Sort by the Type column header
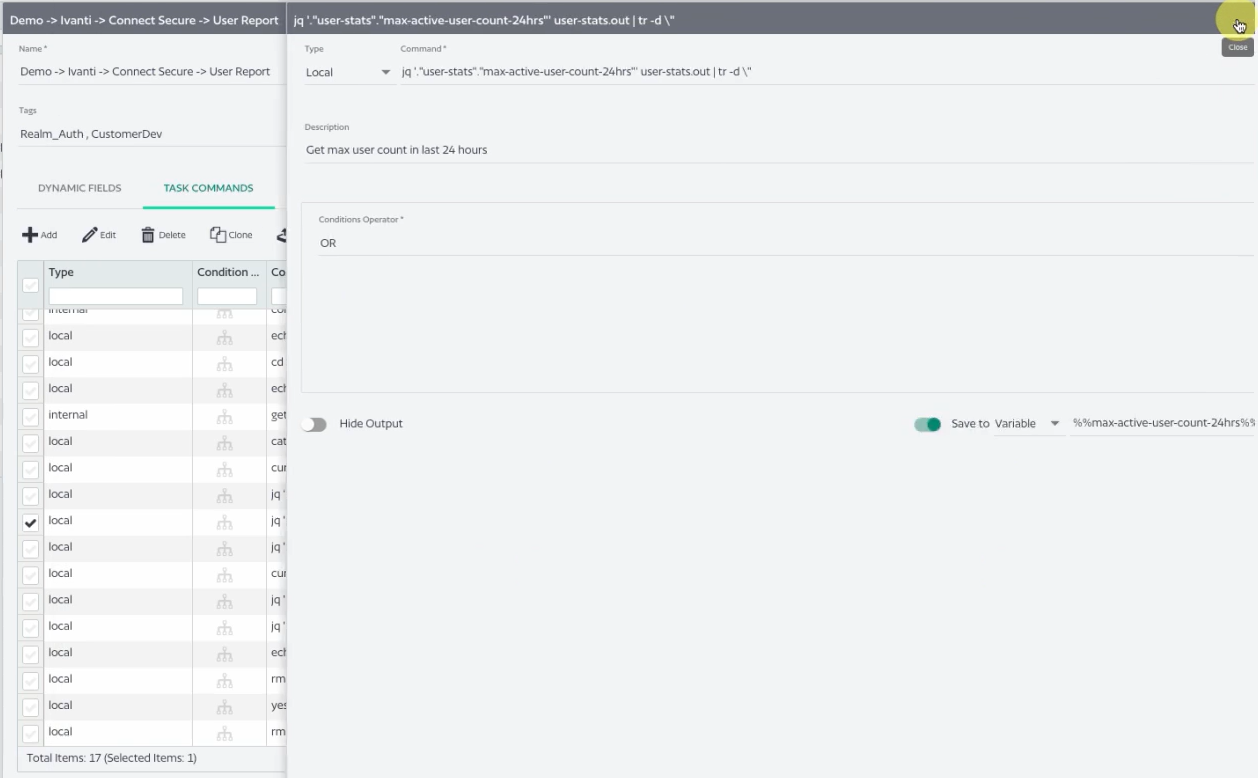Screen dimensions: 1258x778 pyautogui.click(x=61, y=272)
